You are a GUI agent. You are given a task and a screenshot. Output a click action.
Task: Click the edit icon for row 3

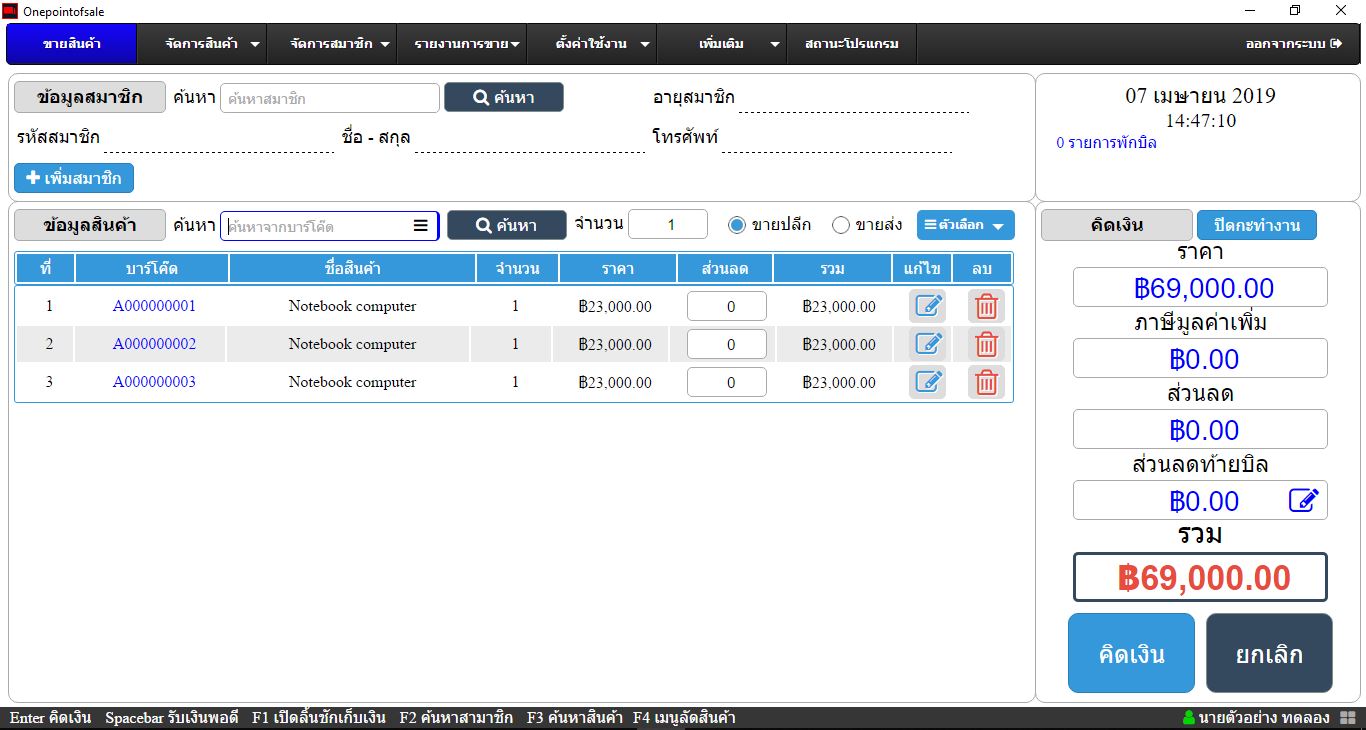tap(927, 382)
